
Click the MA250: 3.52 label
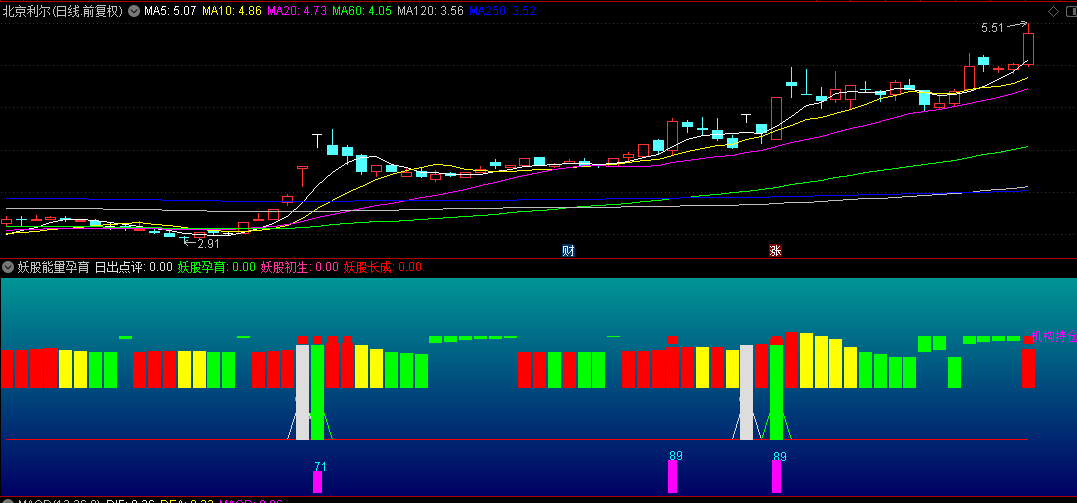[503, 11]
